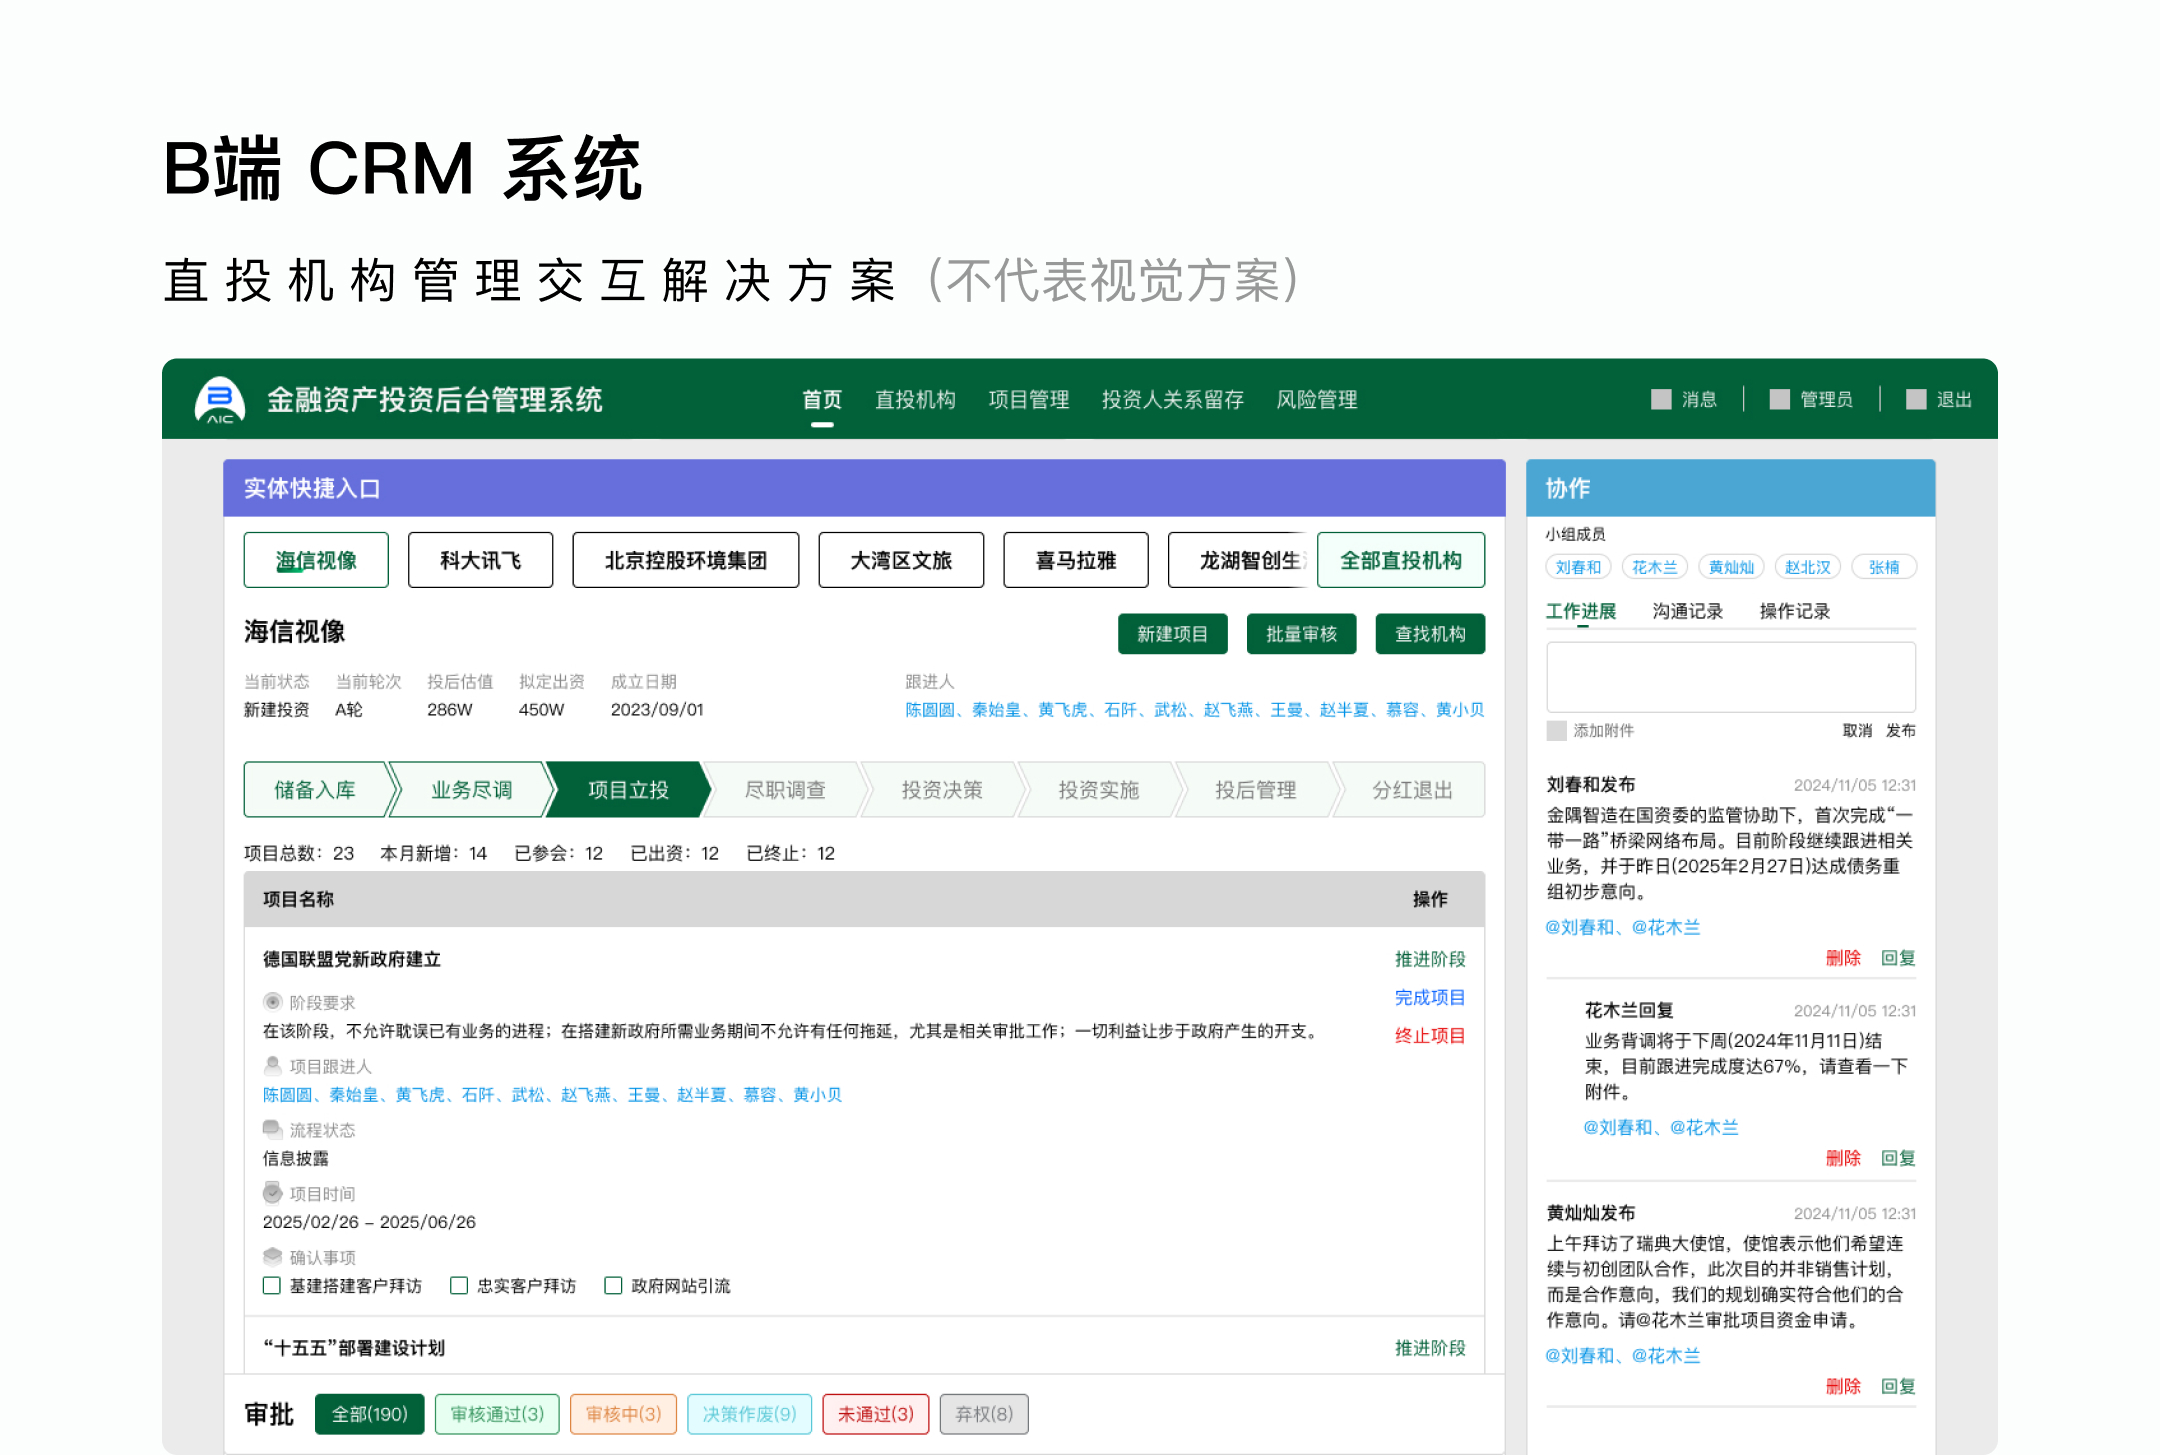Click the 退出 logout icon
The image size is (2160, 1455).
point(1915,399)
